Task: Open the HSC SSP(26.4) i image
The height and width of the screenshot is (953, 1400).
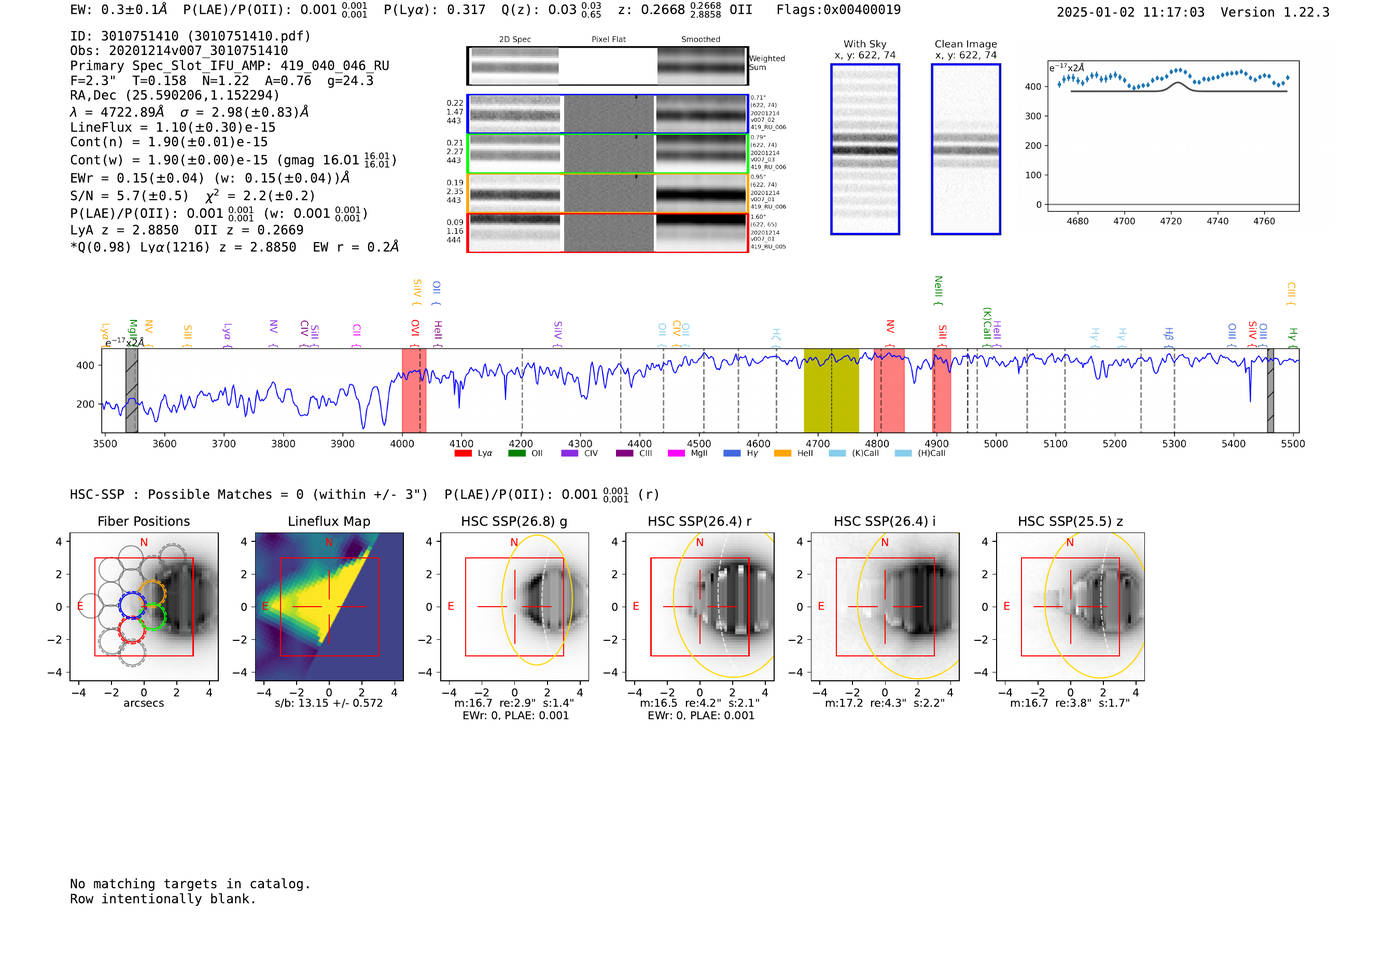Action: 884,607
